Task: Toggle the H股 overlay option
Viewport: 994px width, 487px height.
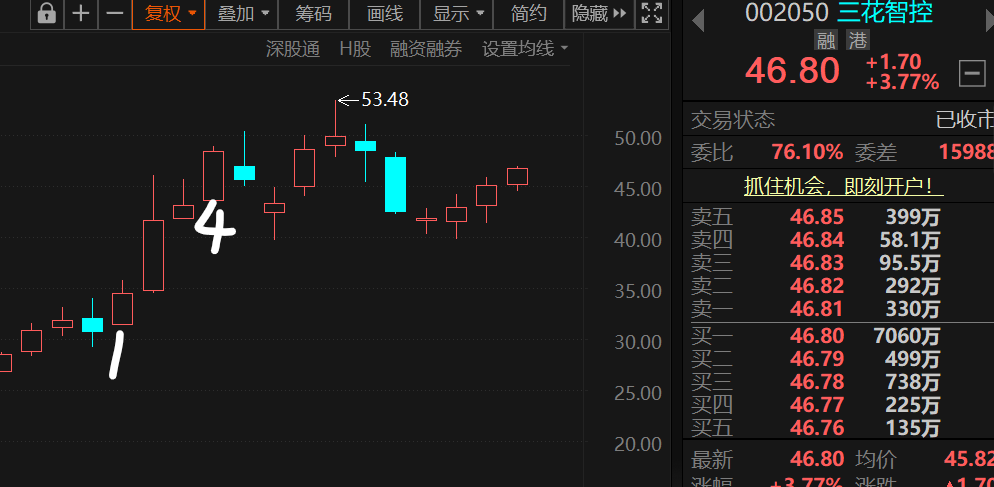Action: 355,49
